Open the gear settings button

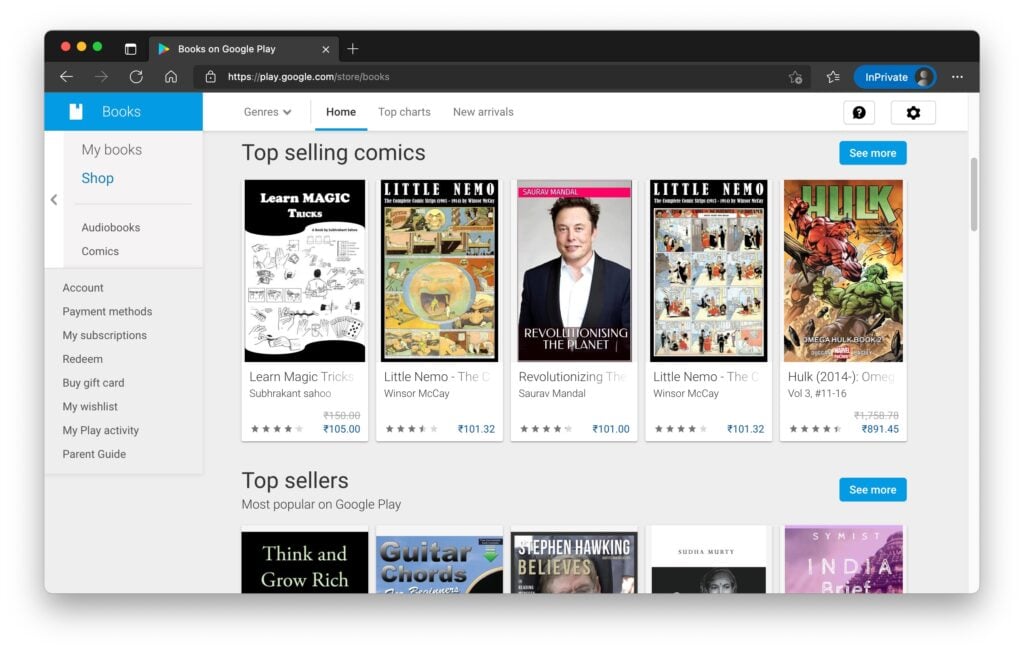(x=913, y=112)
